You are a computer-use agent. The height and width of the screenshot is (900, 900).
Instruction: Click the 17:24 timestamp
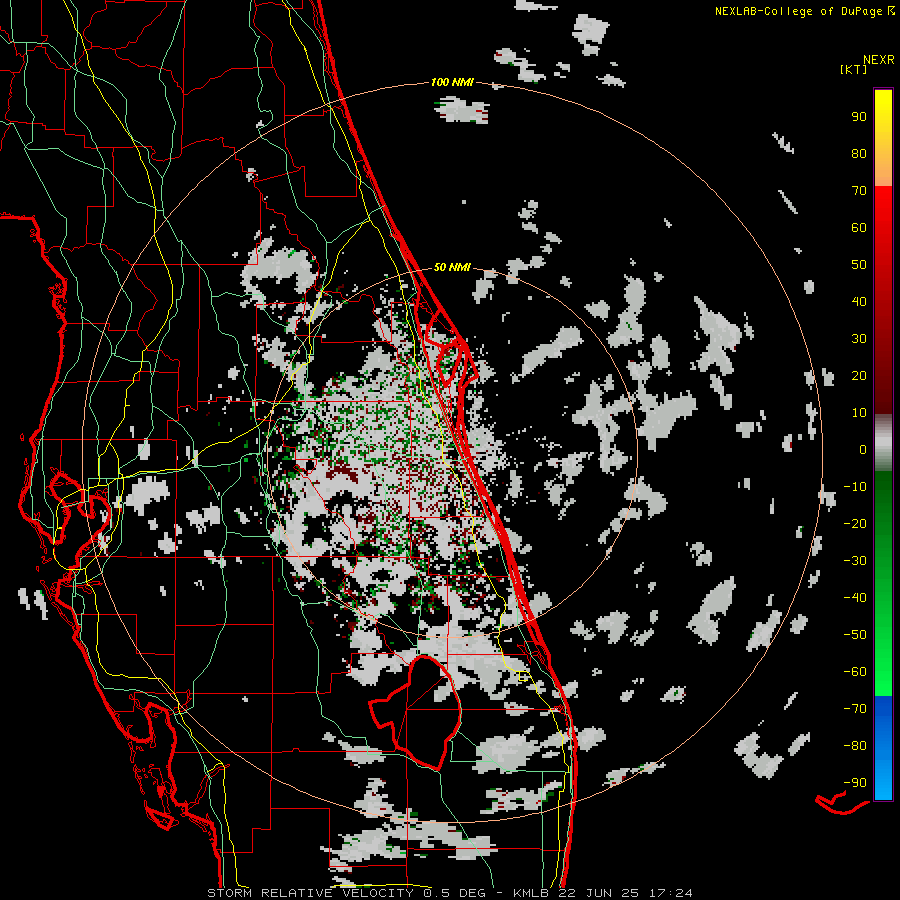pyautogui.click(x=671, y=893)
